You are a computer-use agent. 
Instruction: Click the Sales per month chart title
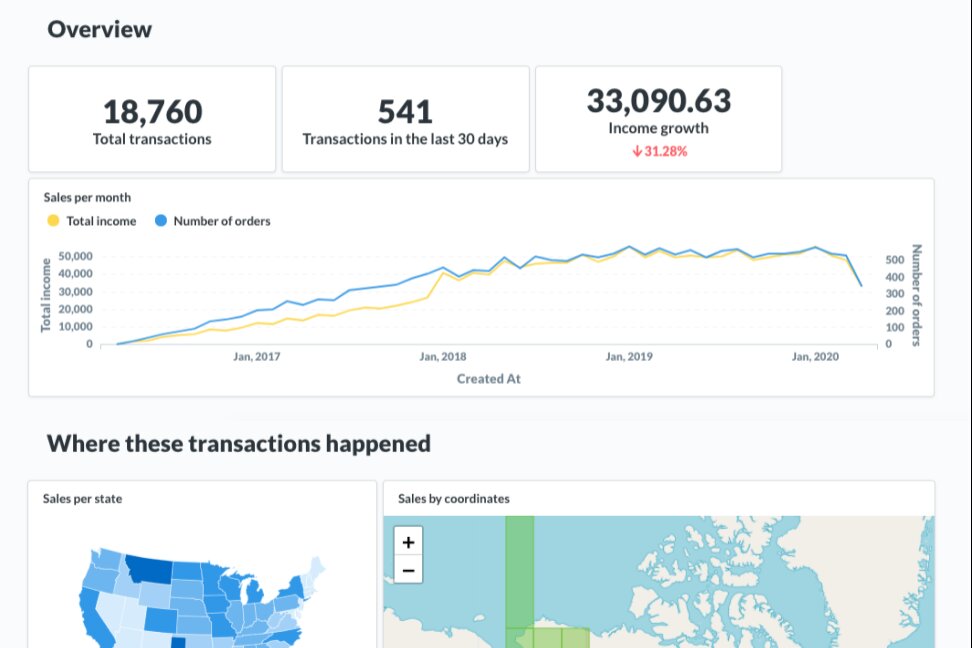tap(87, 197)
